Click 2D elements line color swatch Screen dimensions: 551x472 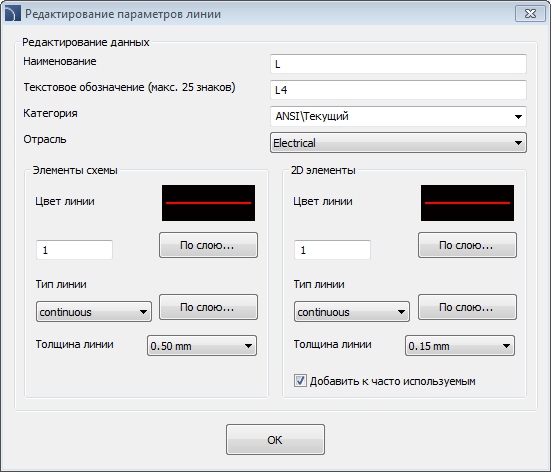[467, 203]
